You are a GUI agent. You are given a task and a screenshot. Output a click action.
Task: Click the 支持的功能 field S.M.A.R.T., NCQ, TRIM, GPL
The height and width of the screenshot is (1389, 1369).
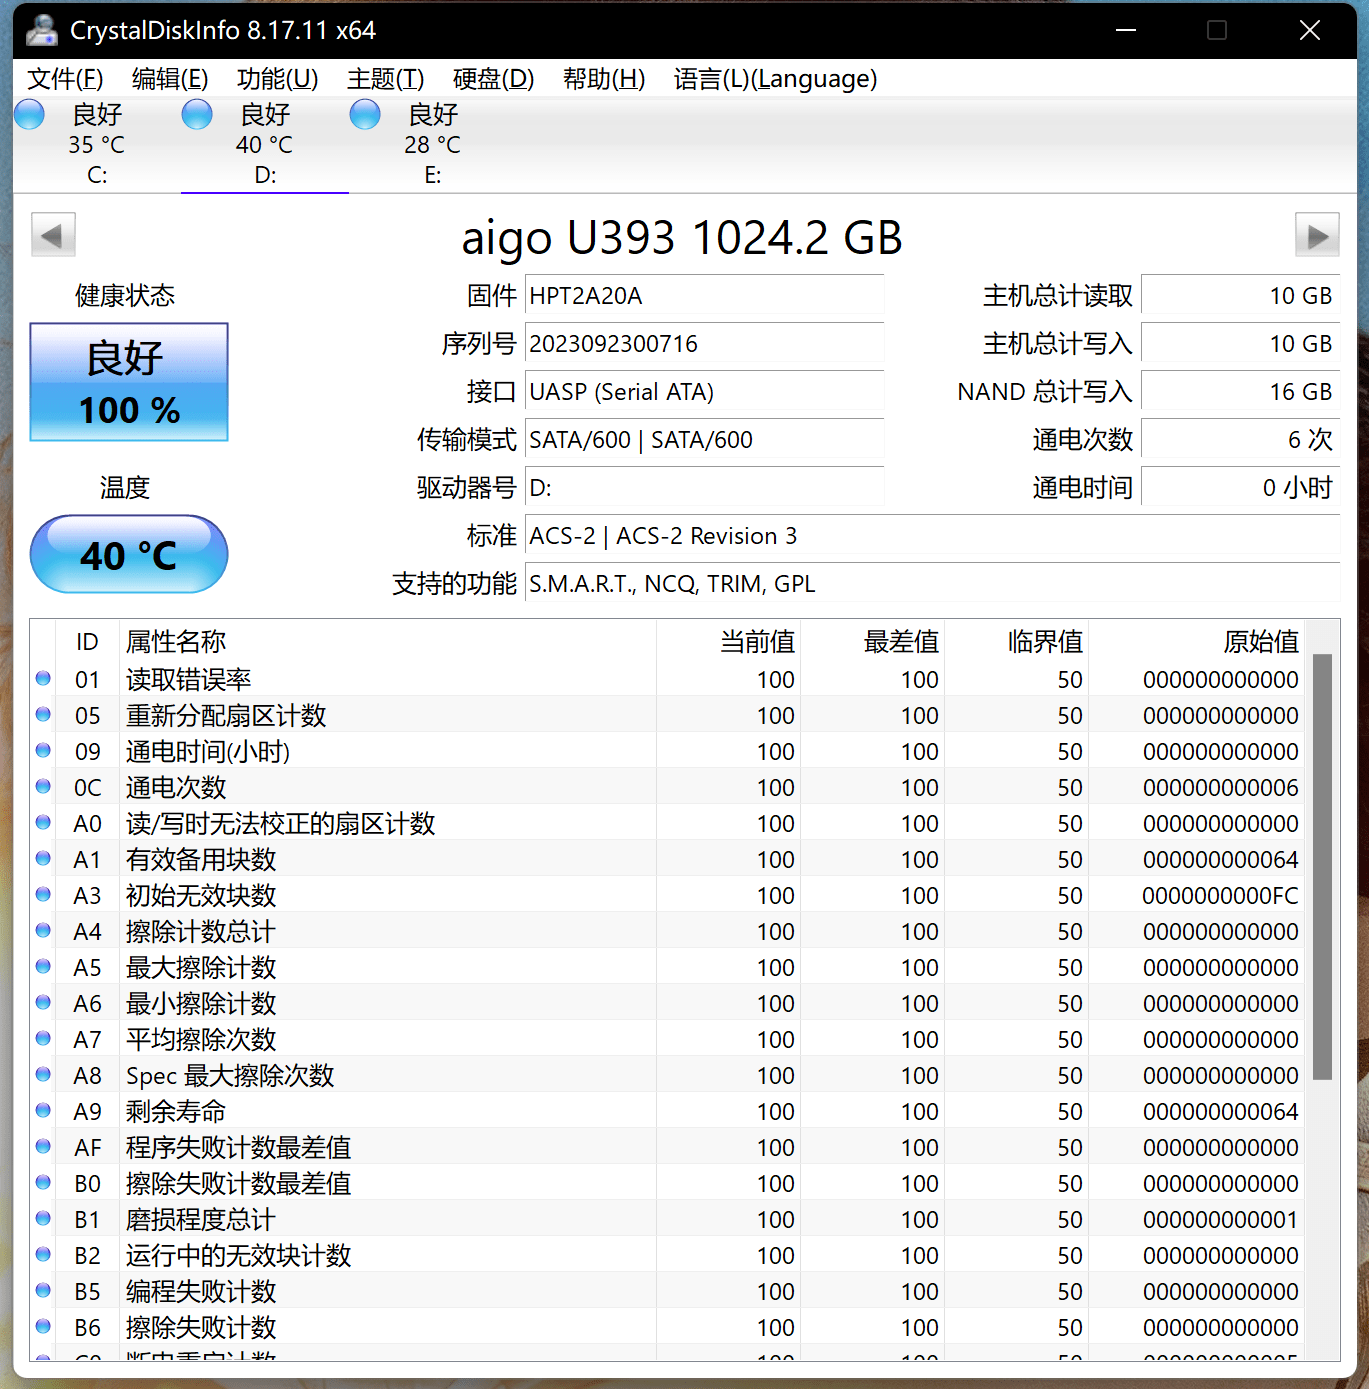click(x=932, y=584)
